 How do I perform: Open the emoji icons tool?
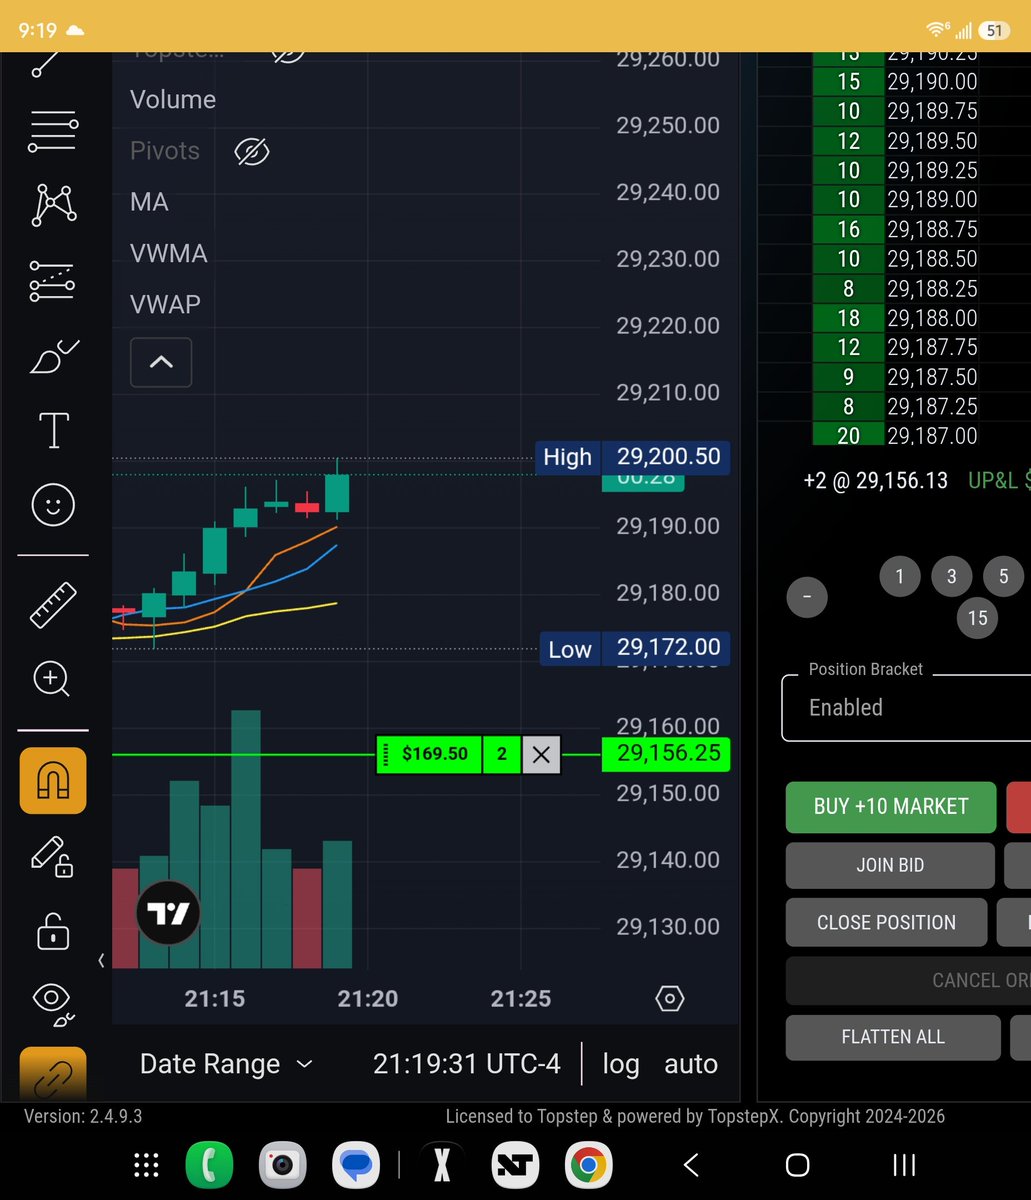53,505
